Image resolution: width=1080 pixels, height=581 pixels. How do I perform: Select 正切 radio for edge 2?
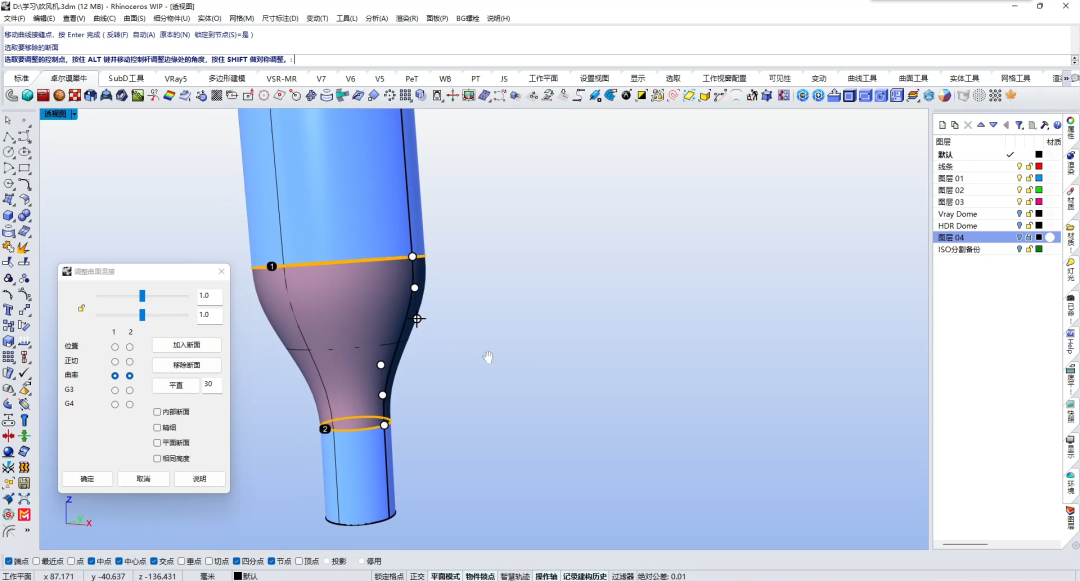pyautogui.click(x=129, y=361)
